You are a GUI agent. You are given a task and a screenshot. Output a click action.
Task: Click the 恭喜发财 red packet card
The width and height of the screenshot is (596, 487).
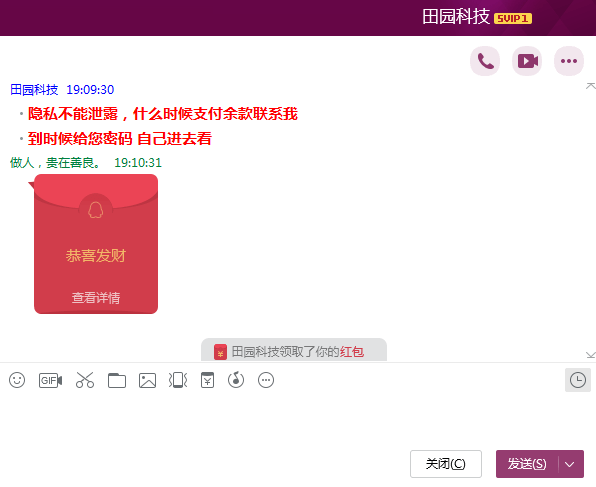(x=96, y=244)
